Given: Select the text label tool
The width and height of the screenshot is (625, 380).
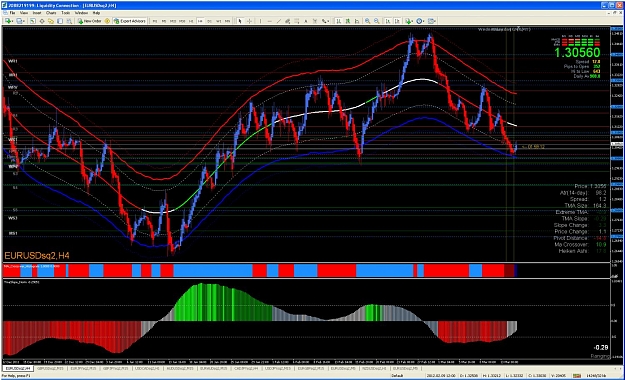Looking at the screenshot, I should coord(315,21).
